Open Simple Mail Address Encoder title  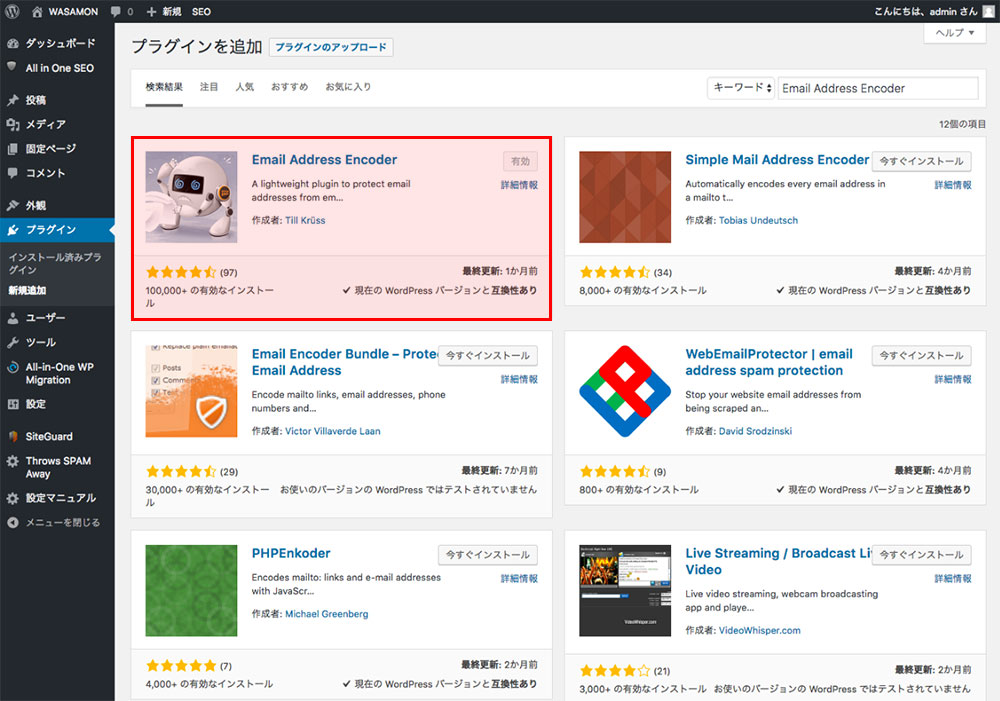tap(777, 159)
